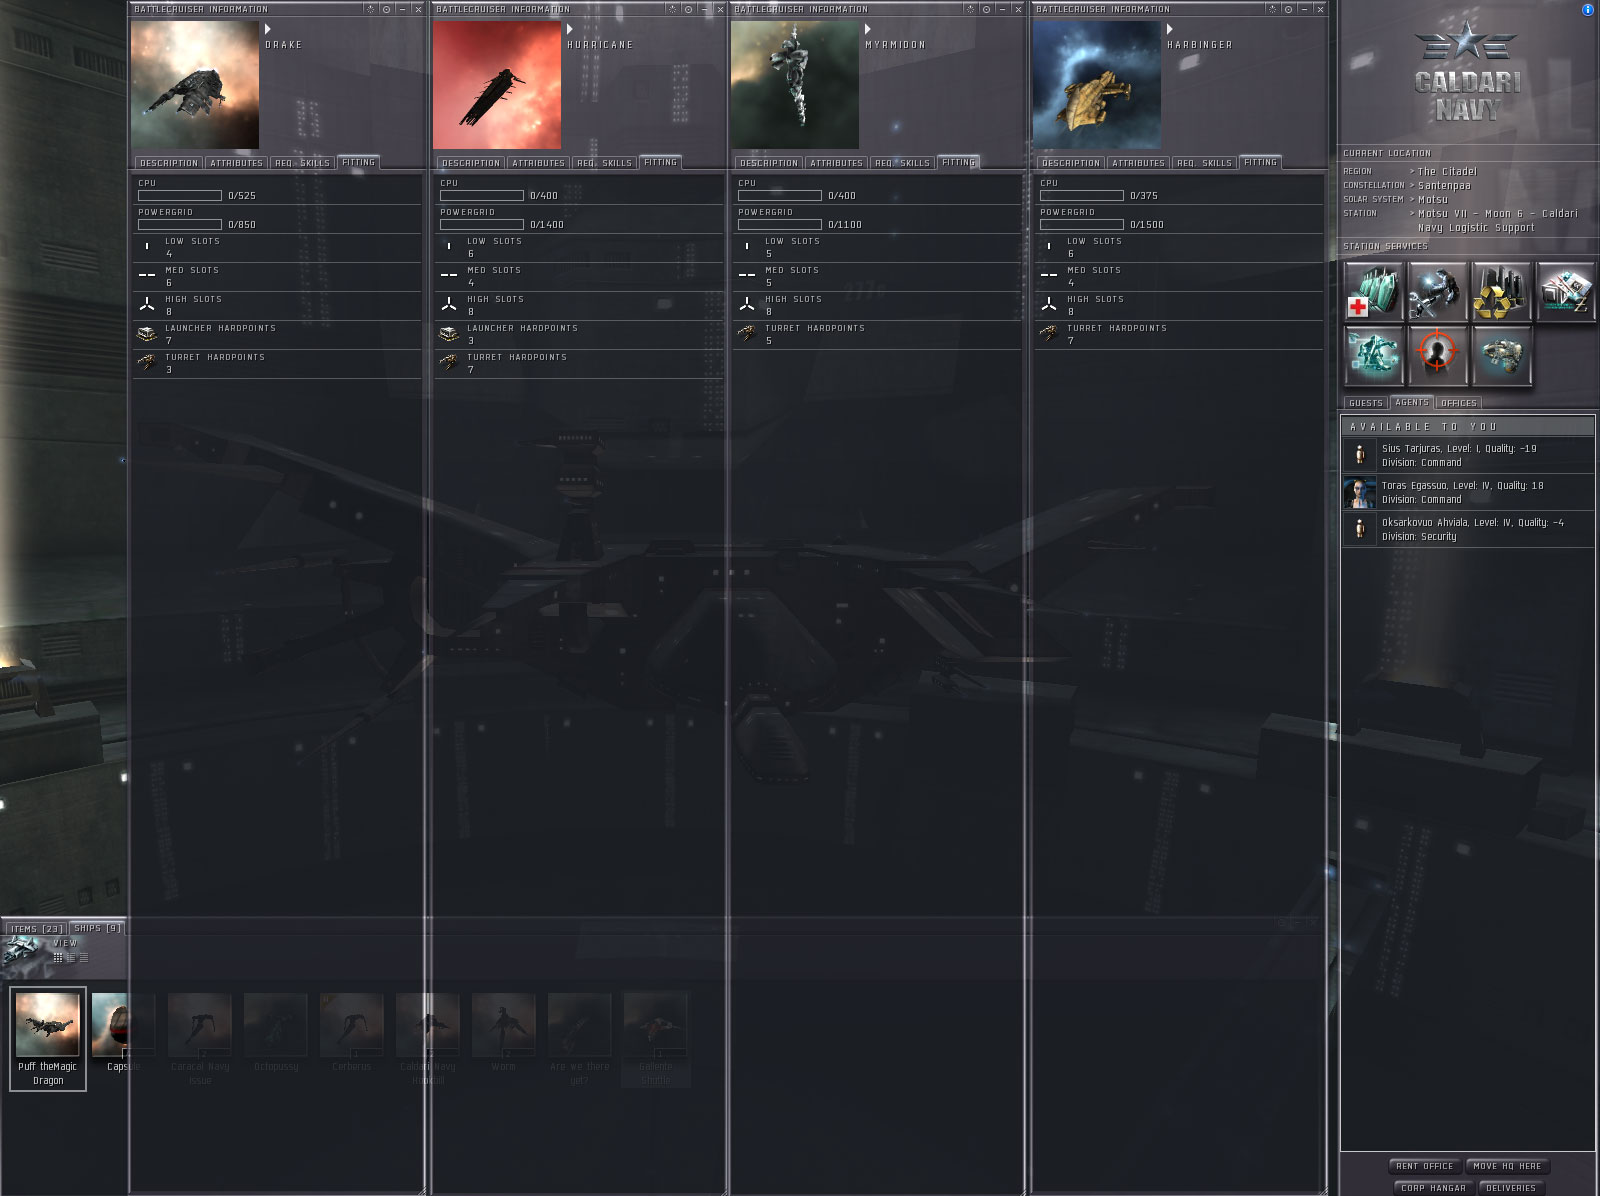Click Toras Egassuo agent portrait
Screen dimensions: 1600x1196
click(1359, 492)
